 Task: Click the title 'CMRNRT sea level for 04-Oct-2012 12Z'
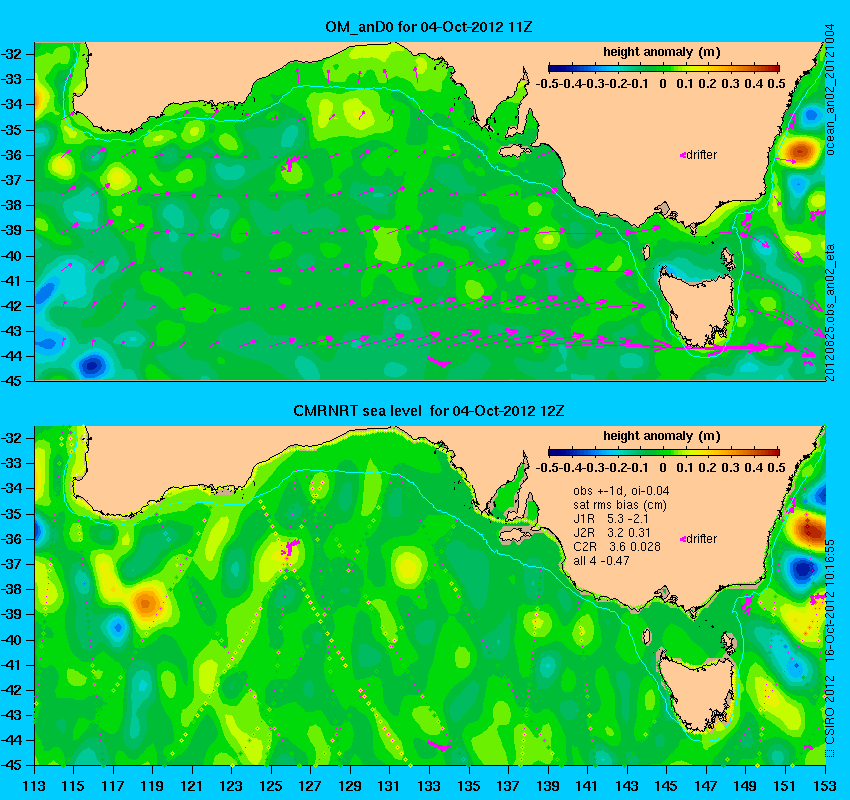(428, 411)
